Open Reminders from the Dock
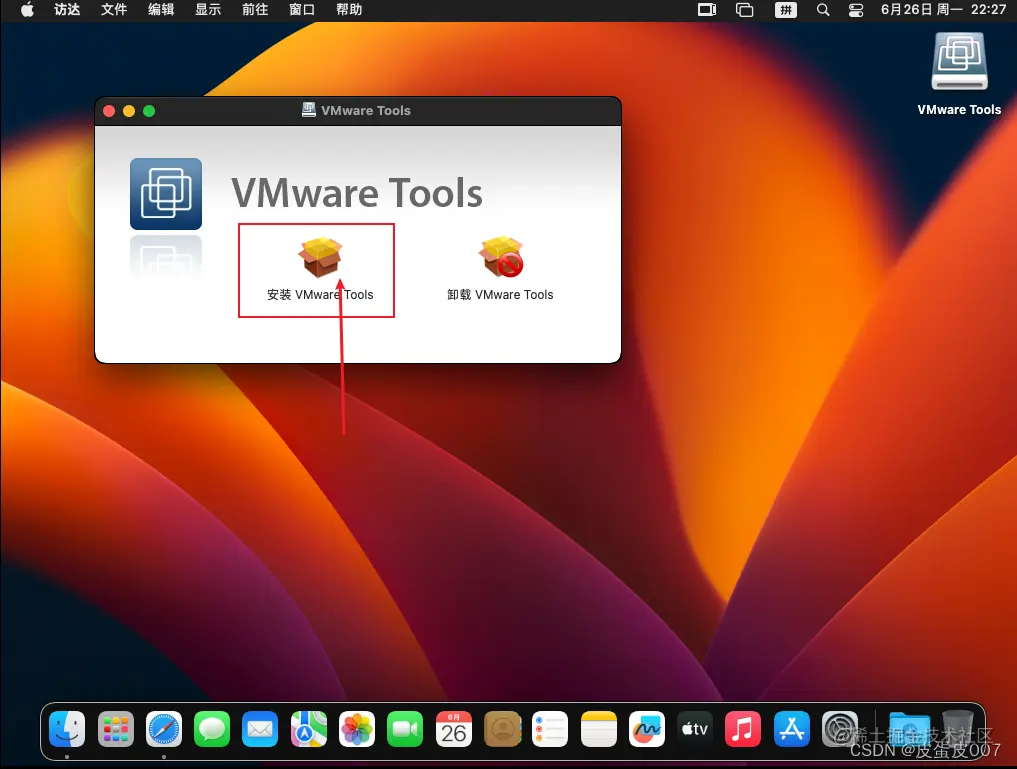The image size is (1017, 769). point(550,729)
